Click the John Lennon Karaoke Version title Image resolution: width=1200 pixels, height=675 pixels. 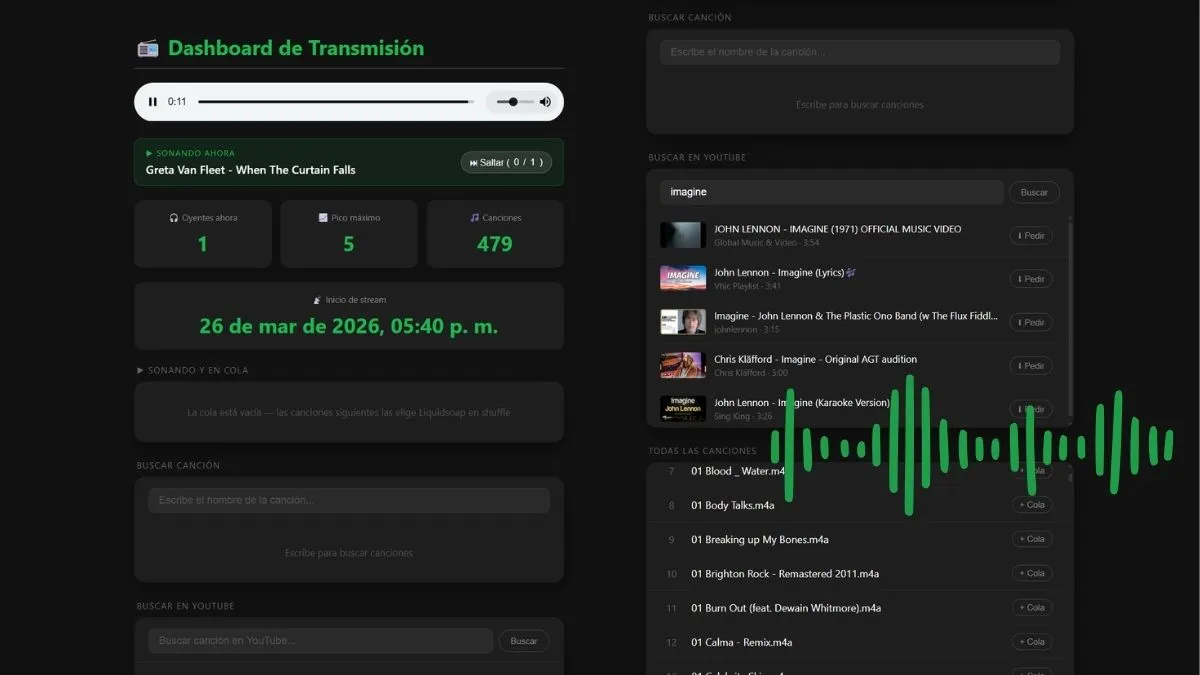(x=801, y=402)
